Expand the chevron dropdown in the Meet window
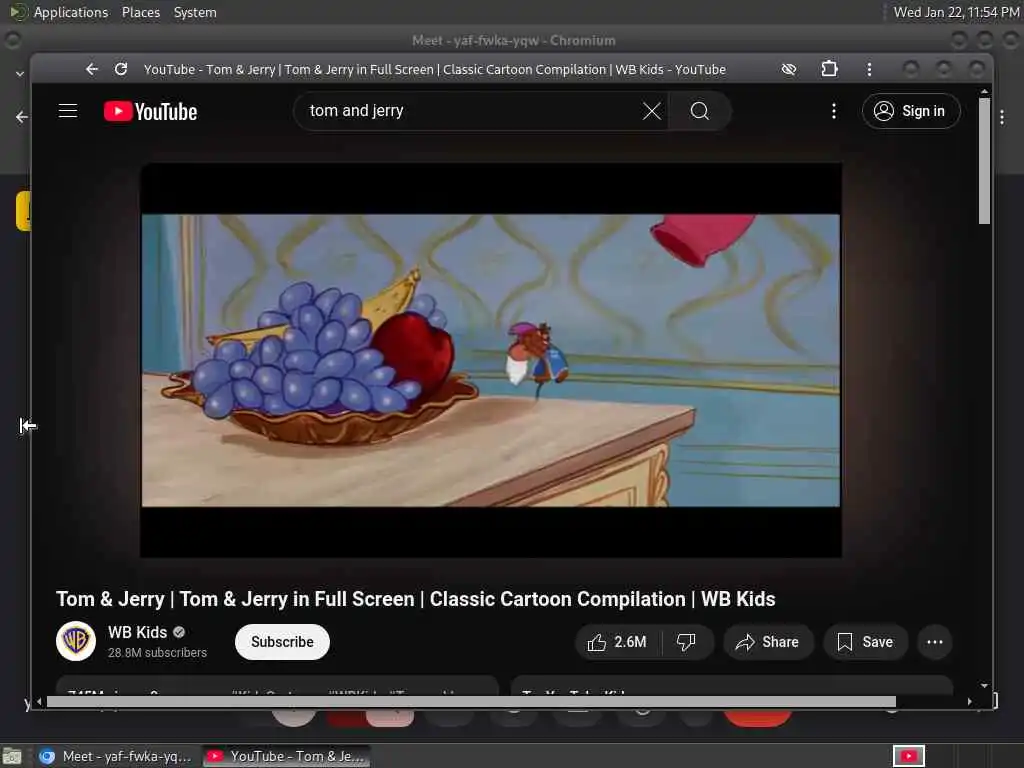 pyautogui.click(x=20, y=74)
